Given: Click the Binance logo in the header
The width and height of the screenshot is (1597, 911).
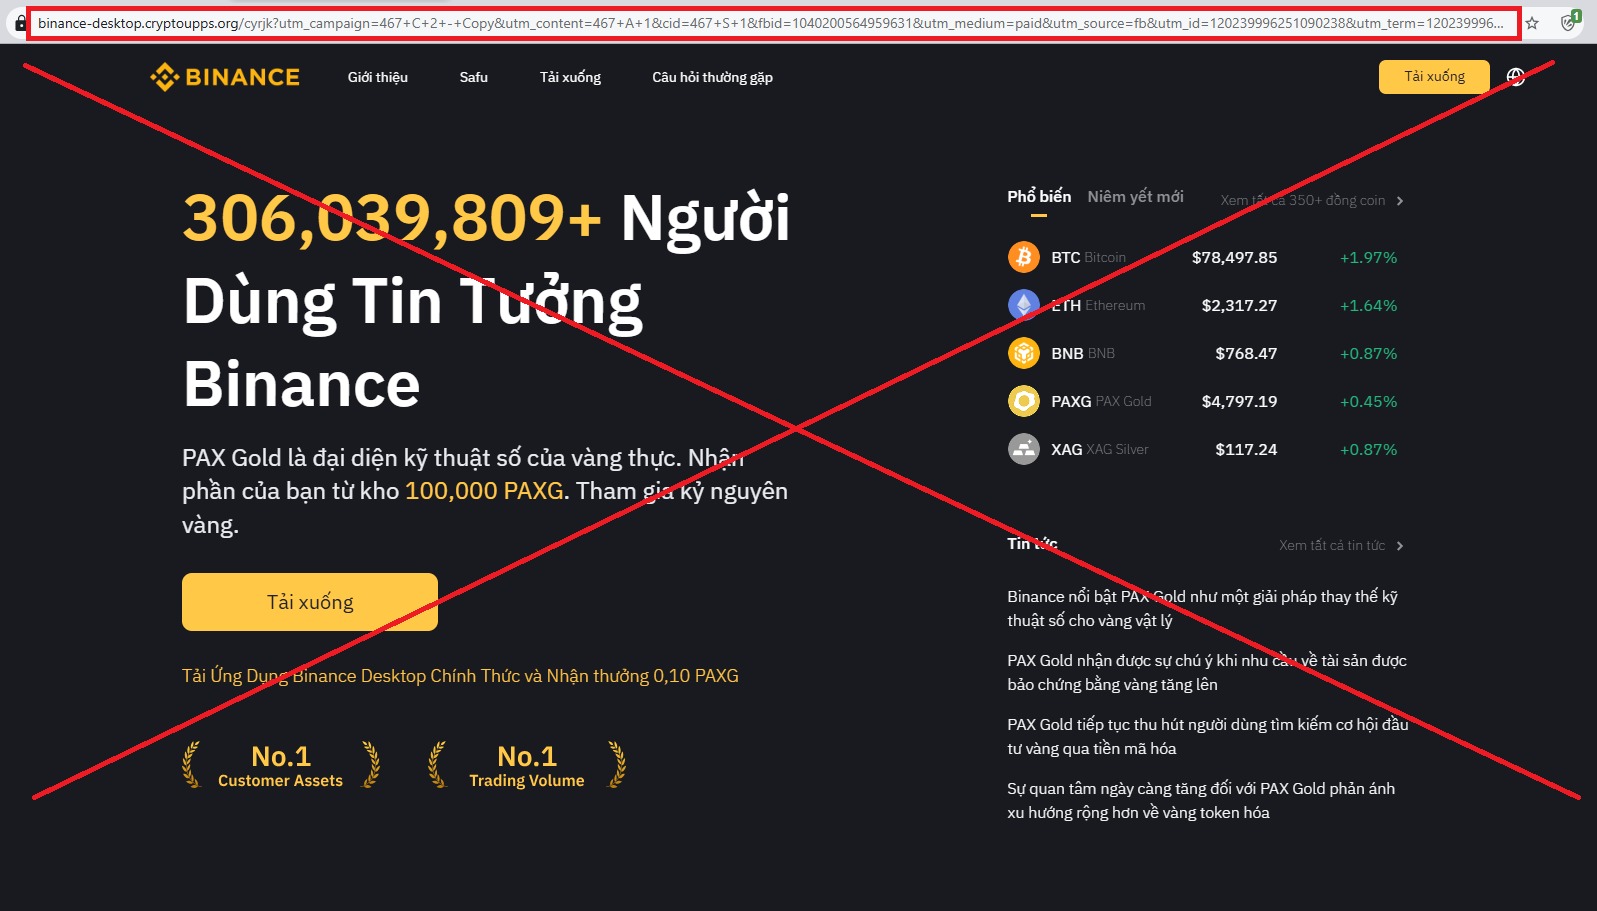Looking at the screenshot, I should click(225, 77).
